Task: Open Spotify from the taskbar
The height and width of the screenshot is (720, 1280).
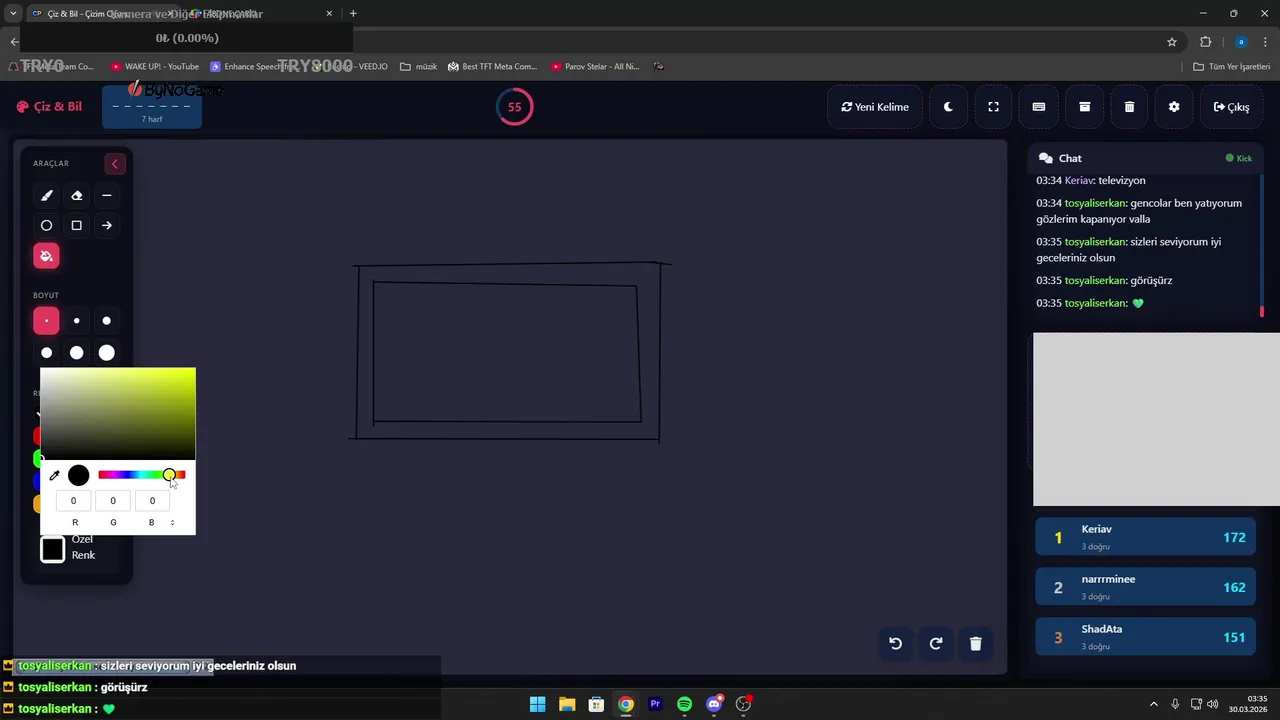Action: pos(684,704)
